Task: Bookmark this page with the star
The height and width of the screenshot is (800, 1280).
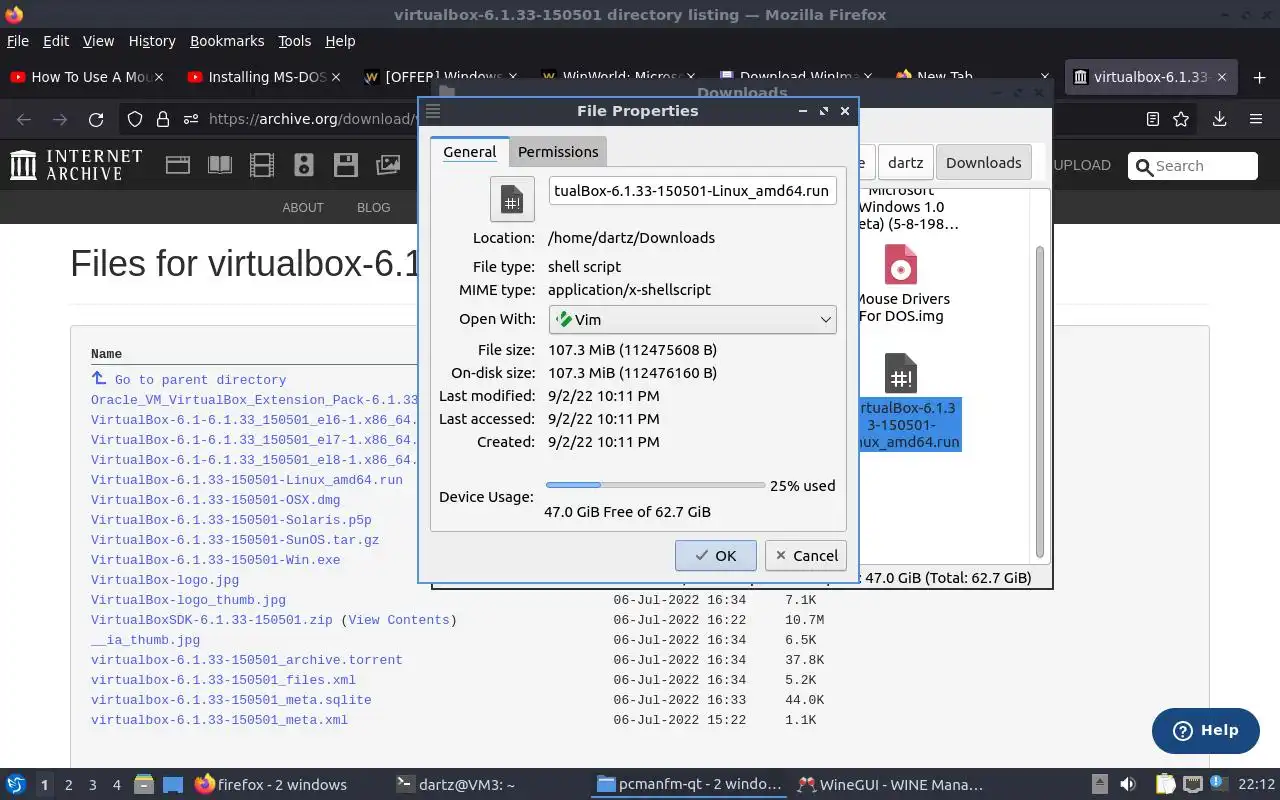Action: point(1181,119)
